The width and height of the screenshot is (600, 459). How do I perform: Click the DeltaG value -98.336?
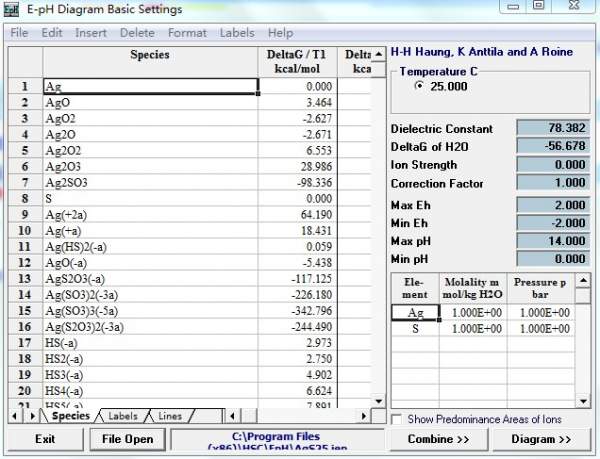[298, 182]
